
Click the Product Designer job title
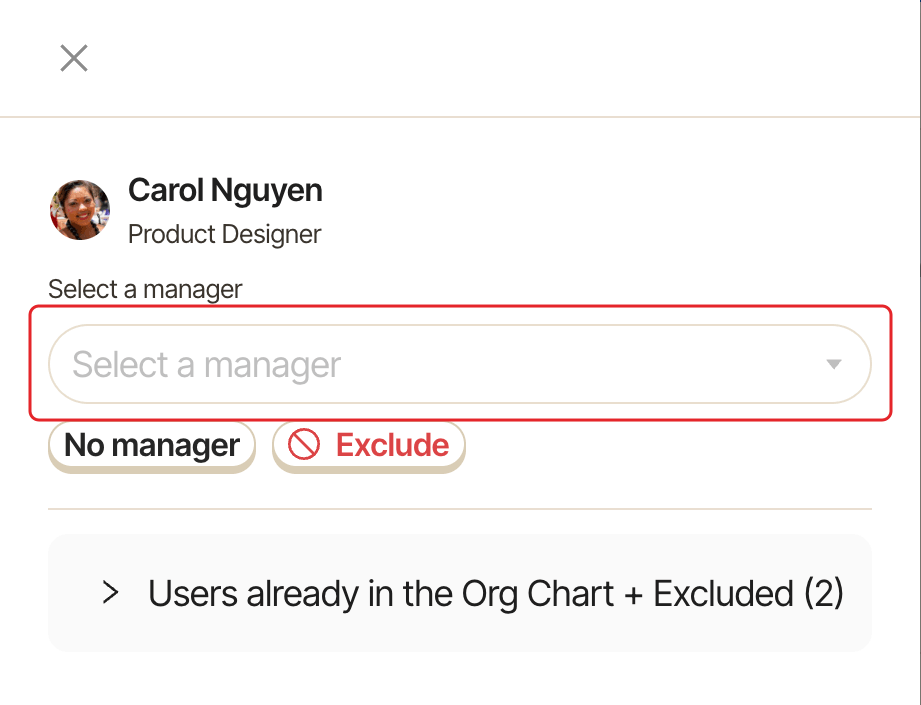pyautogui.click(x=224, y=234)
